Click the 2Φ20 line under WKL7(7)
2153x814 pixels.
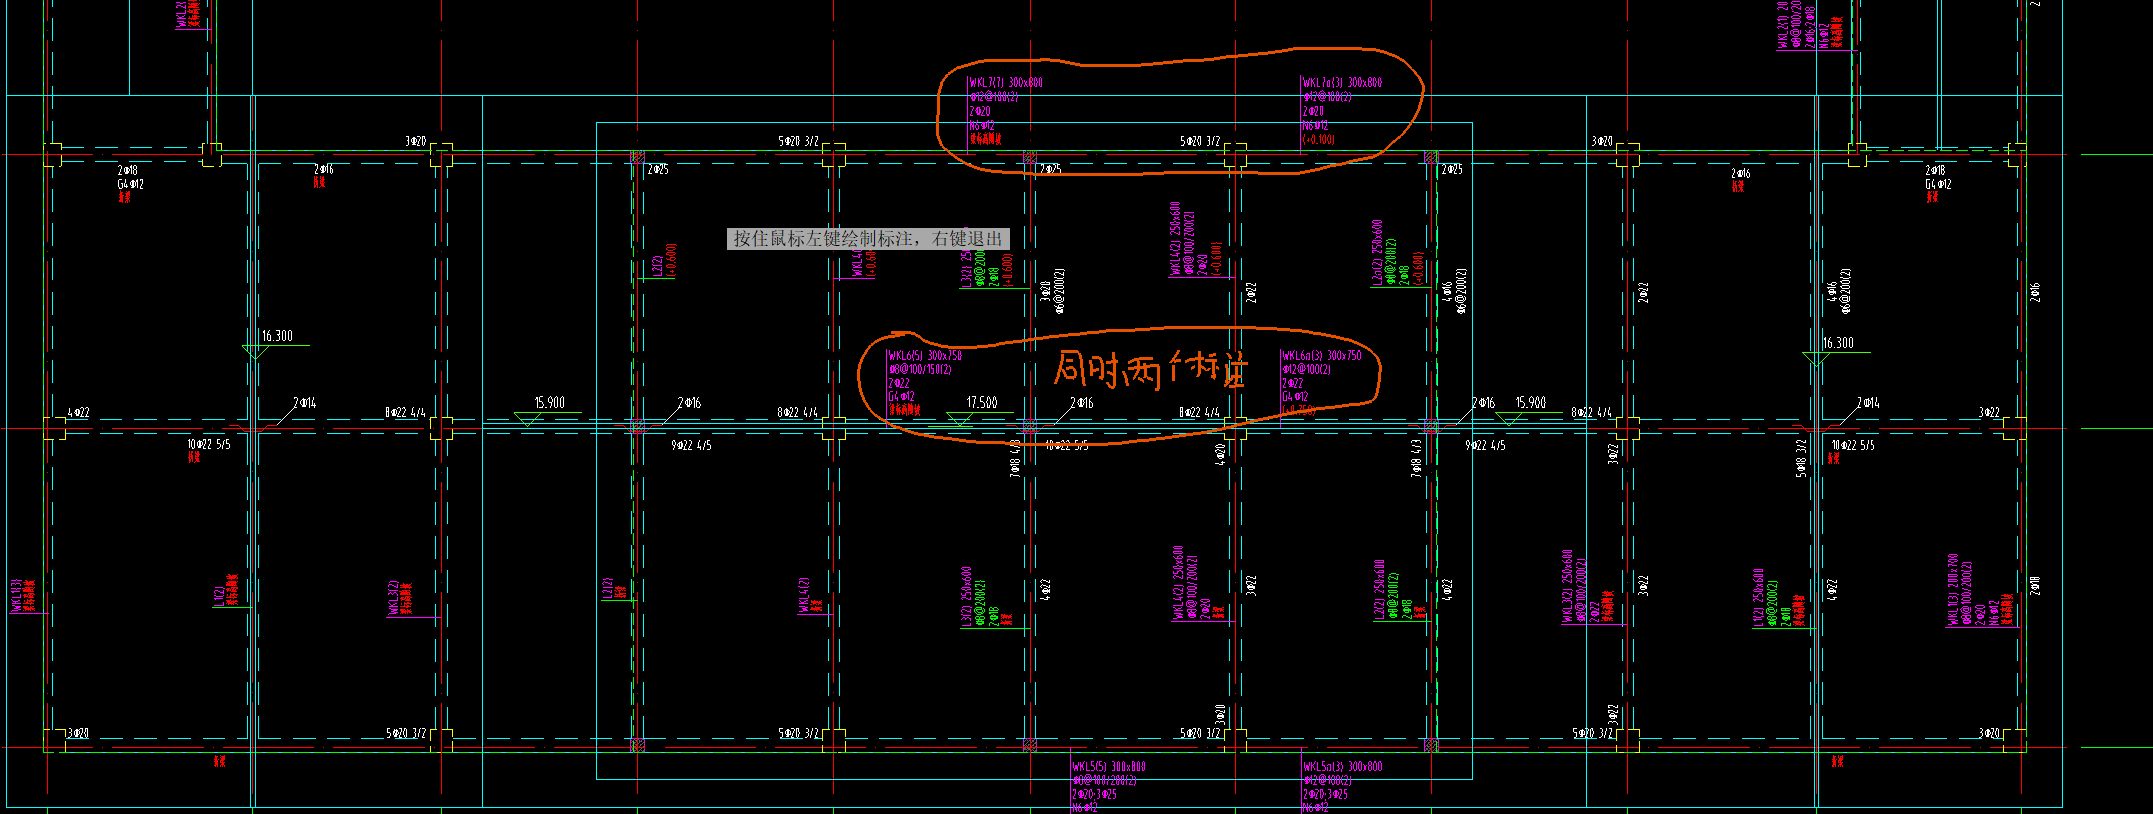[x=980, y=112]
